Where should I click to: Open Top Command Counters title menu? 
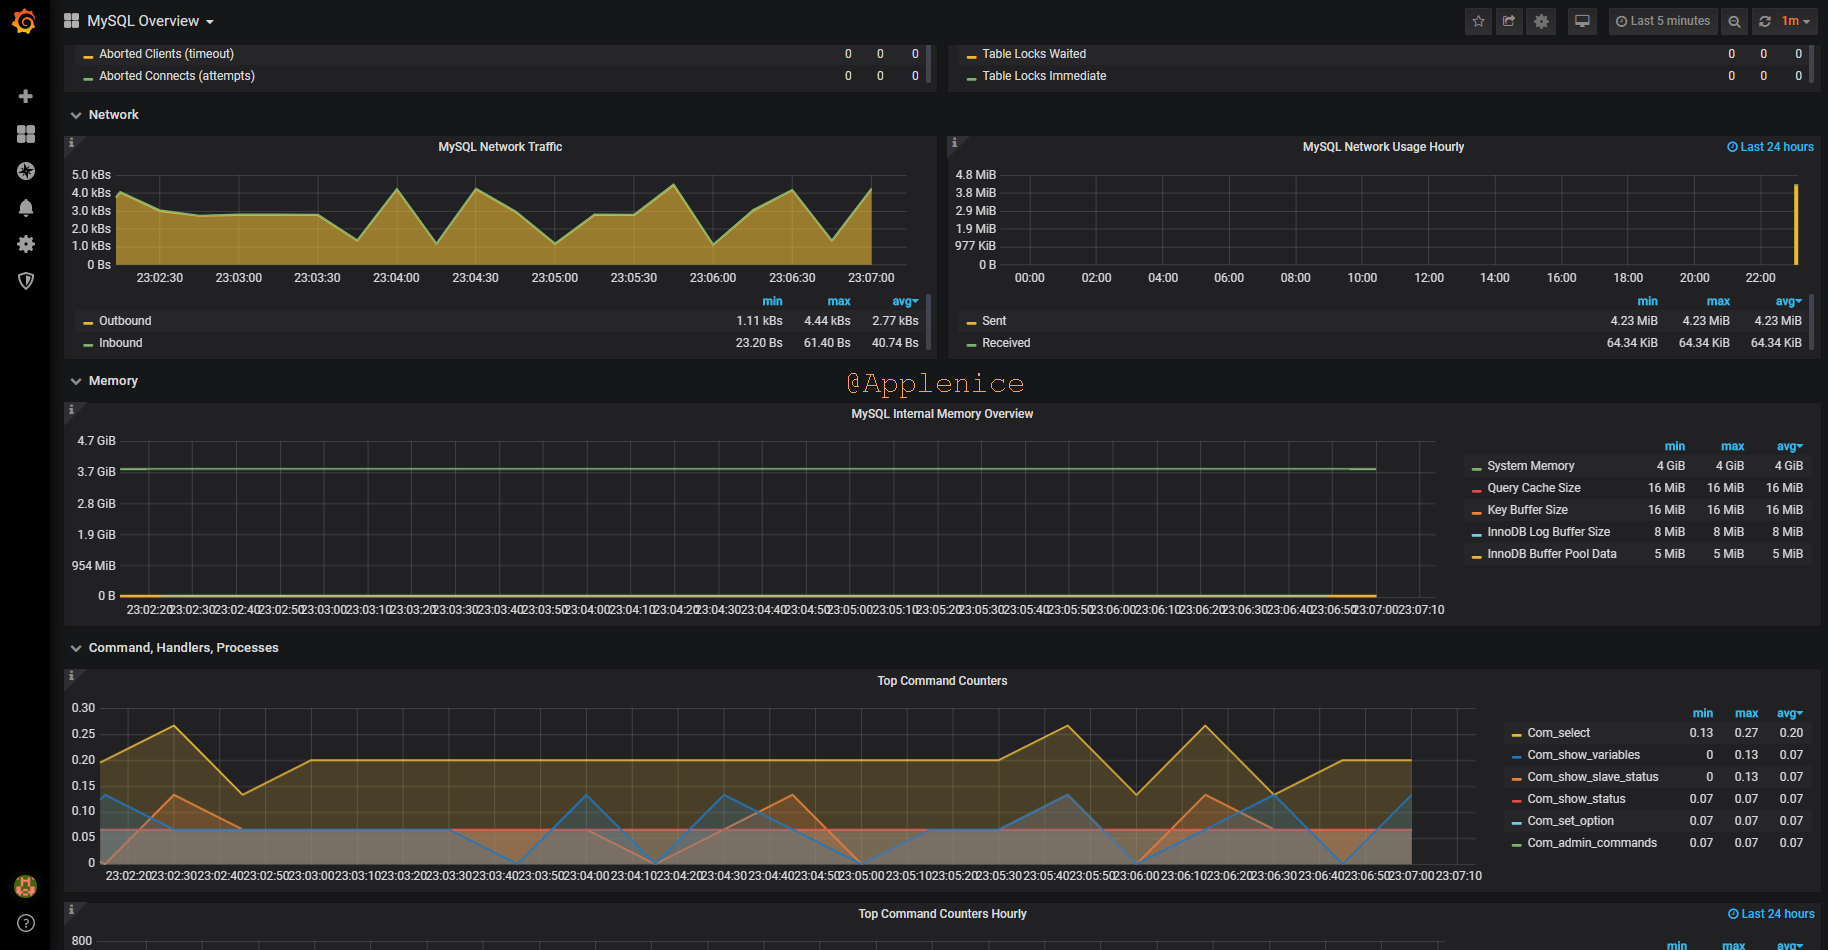(x=942, y=681)
